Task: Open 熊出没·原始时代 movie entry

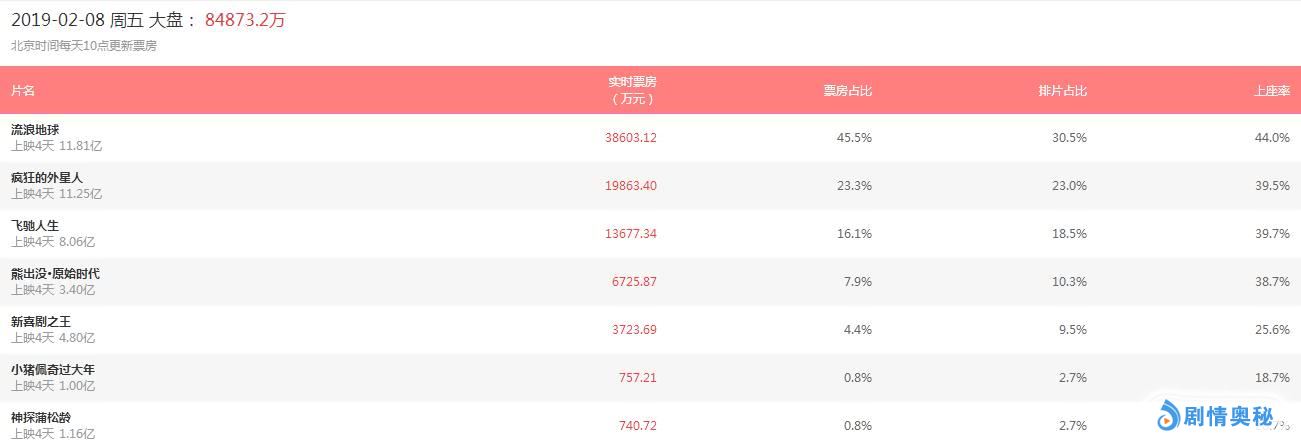Action: tap(55, 274)
